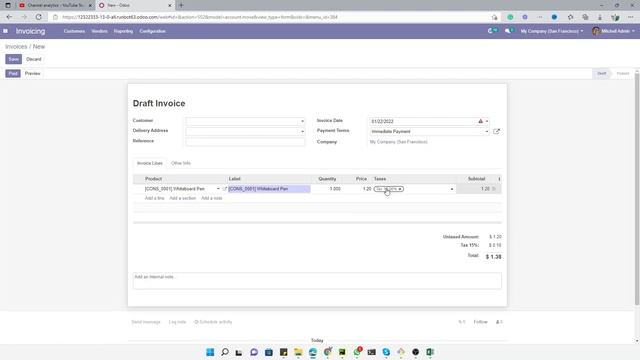Open Excel from taskbar
Screen dimensions: 640x360
(x=430, y=352)
